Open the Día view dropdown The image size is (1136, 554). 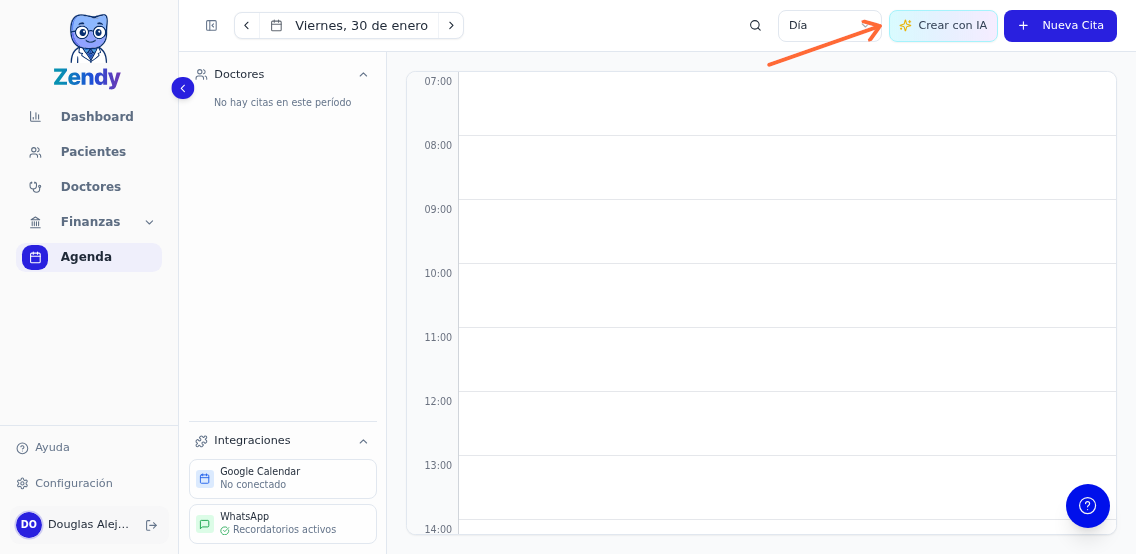click(x=829, y=26)
